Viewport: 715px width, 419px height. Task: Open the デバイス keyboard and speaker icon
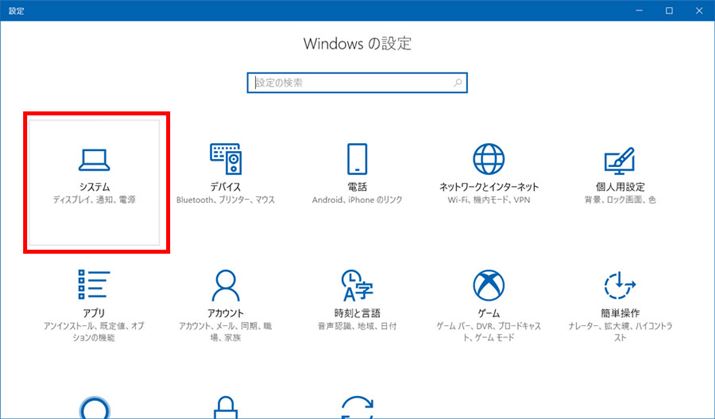pos(226,159)
